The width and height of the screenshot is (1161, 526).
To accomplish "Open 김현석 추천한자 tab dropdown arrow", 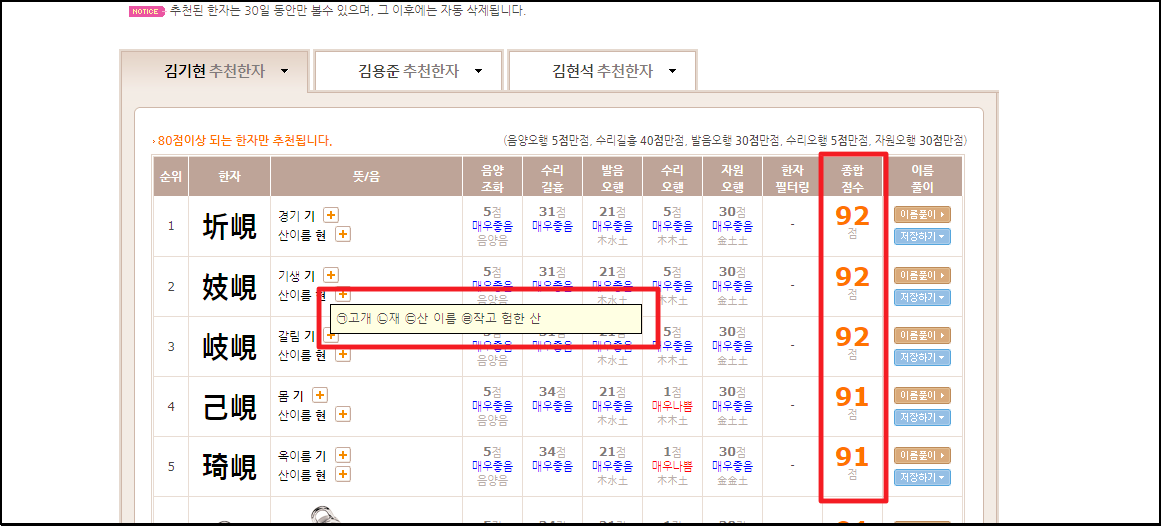I will click(672, 72).
